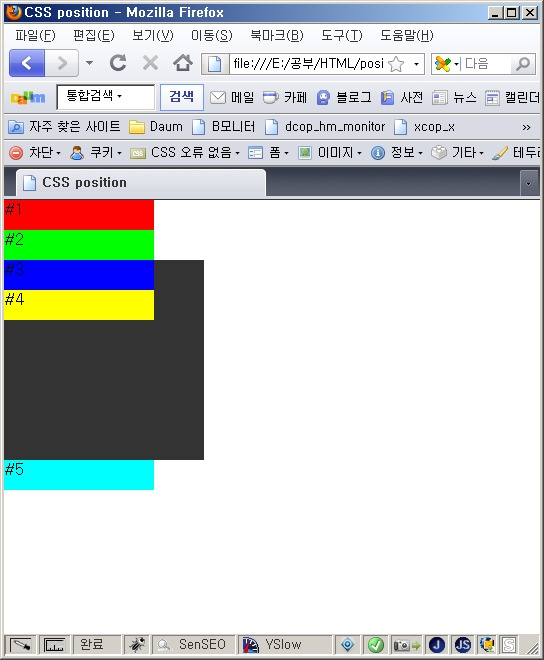This screenshot has height=660, width=544.
Task: Click the file URL address field
Action: click(x=307, y=64)
